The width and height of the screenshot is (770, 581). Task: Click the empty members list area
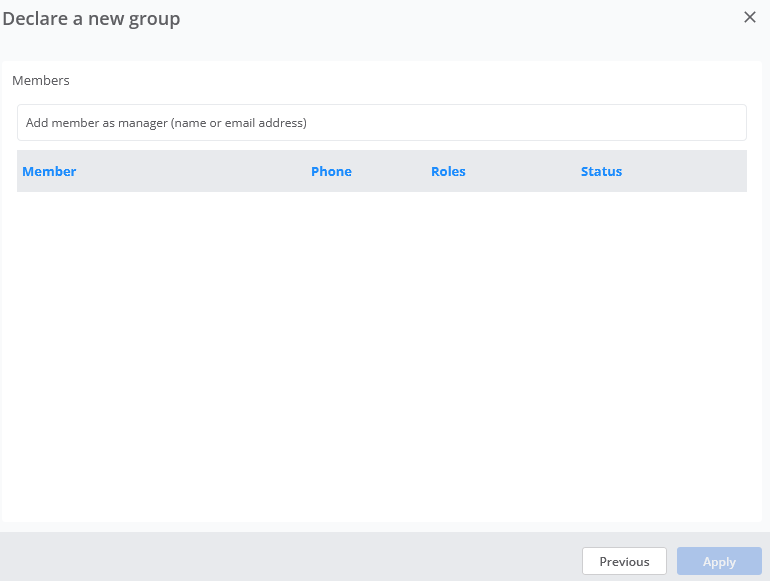click(382, 354)
